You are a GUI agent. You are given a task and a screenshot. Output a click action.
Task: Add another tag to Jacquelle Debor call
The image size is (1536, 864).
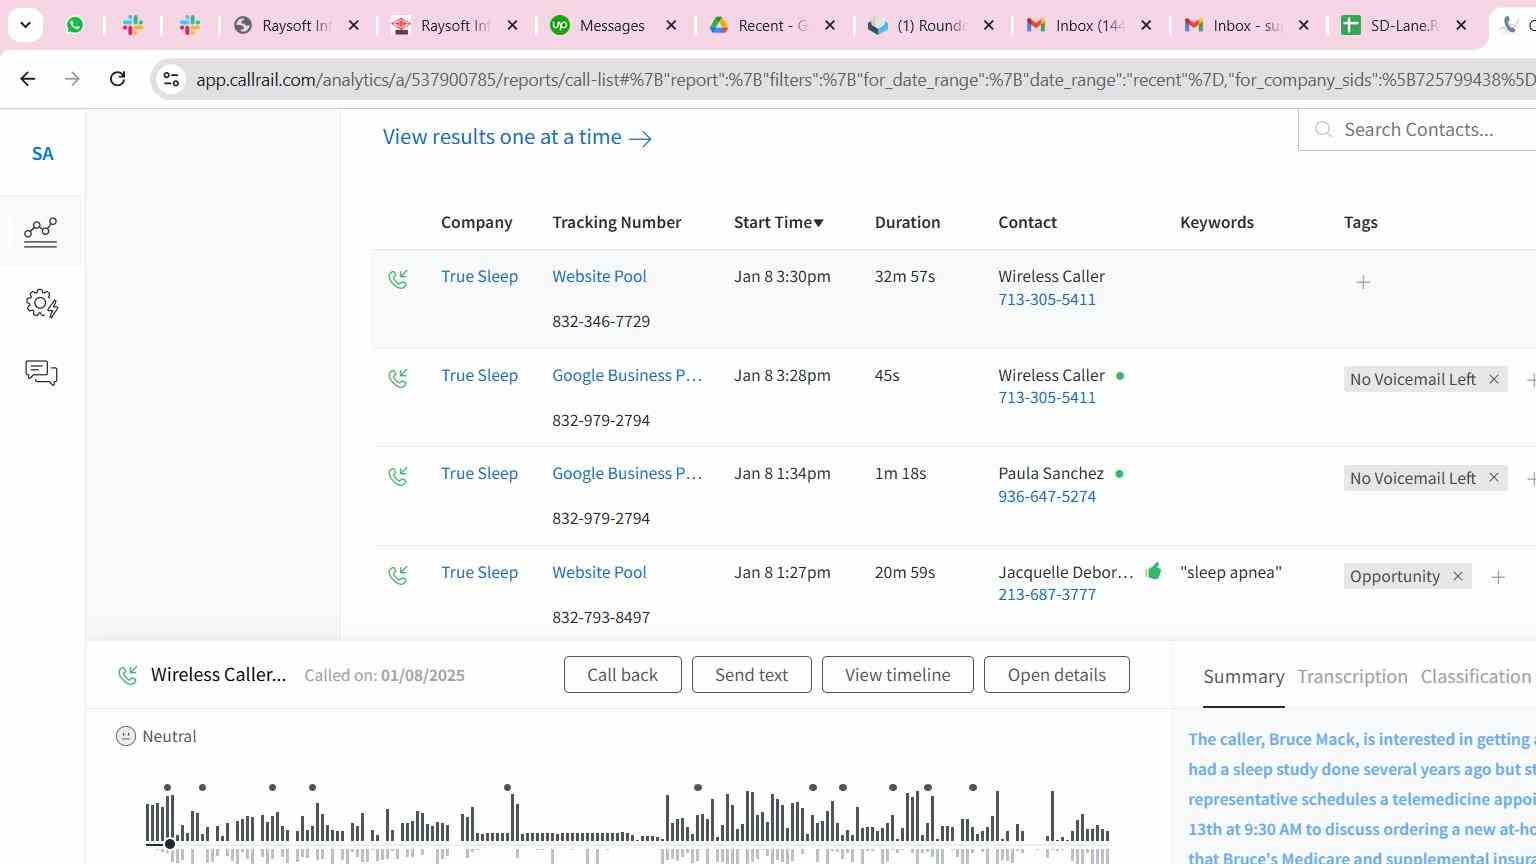(1497, 577)
